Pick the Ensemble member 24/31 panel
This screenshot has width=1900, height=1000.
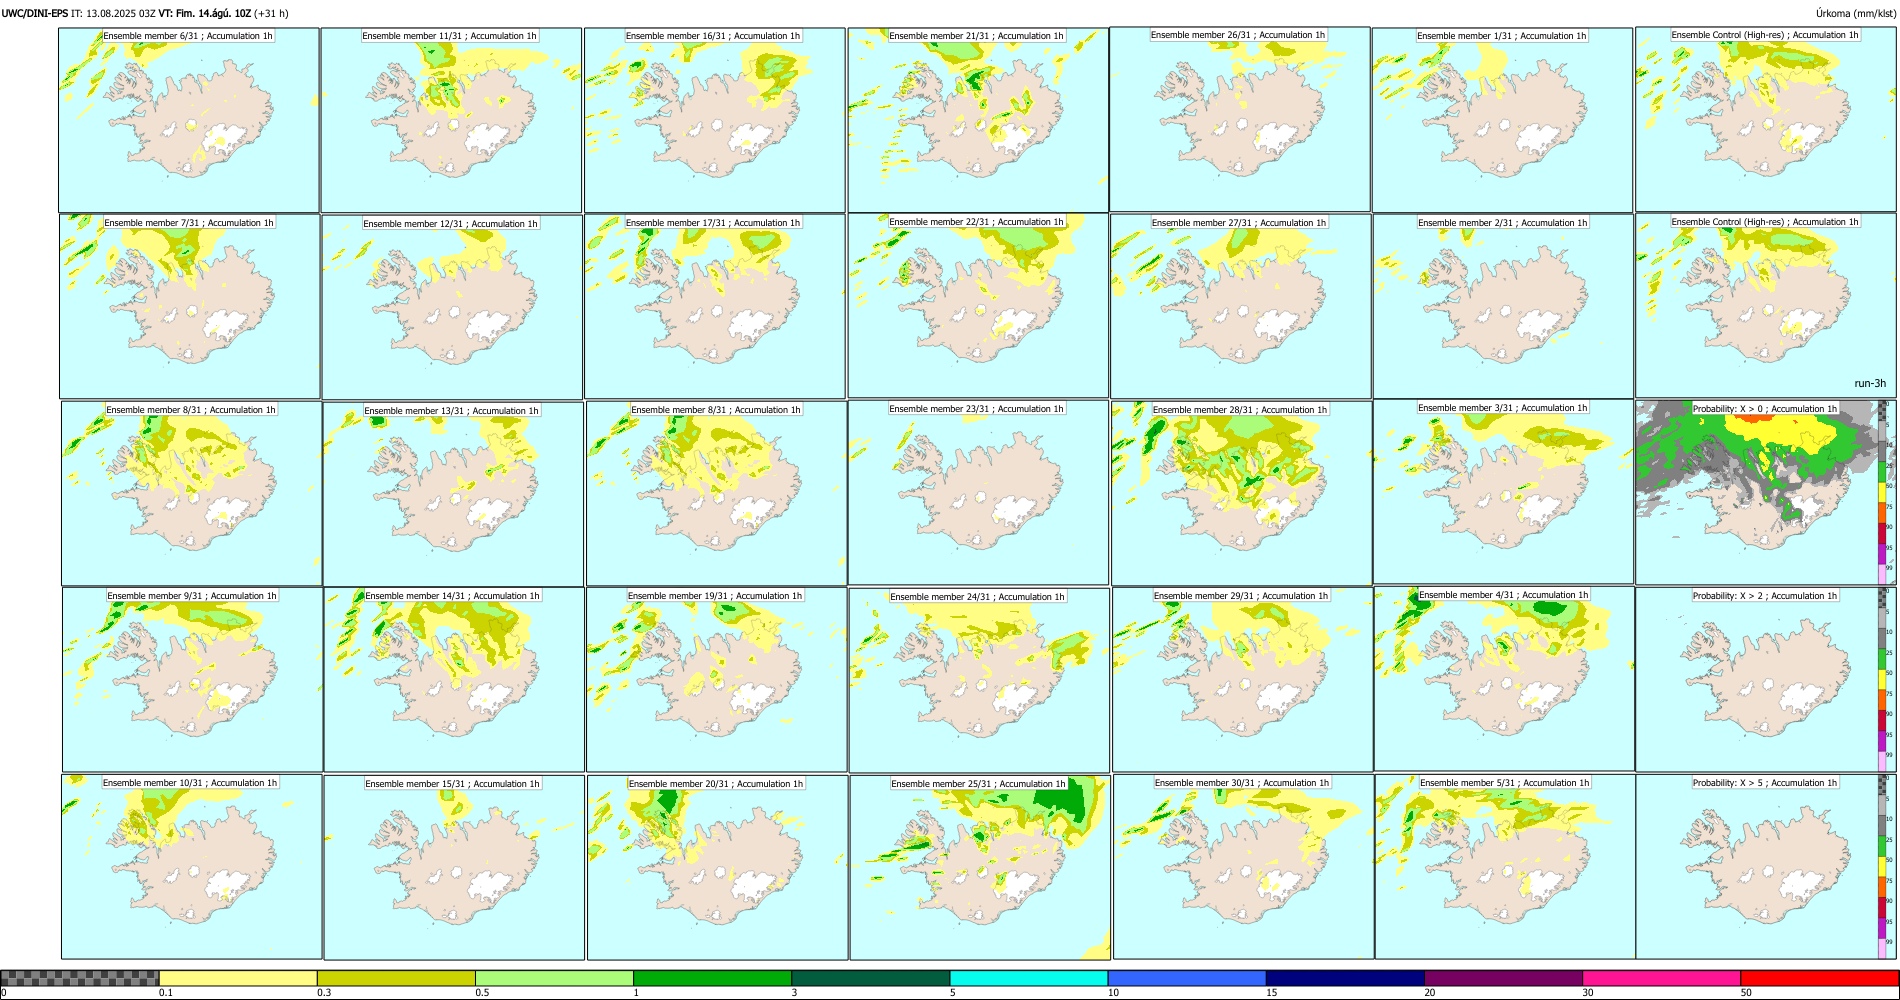point(979,680)
